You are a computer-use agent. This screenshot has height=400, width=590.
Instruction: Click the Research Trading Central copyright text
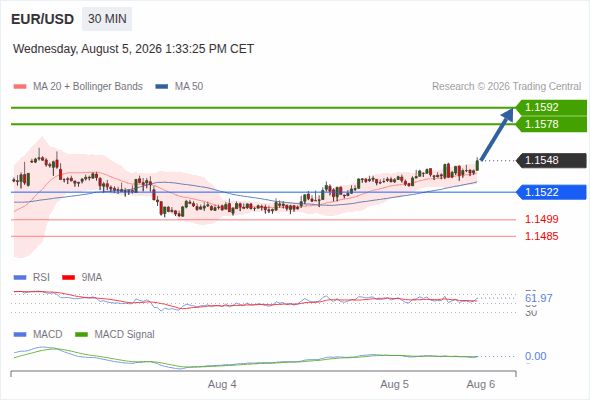pyautogui.click(x=506, y=87)
